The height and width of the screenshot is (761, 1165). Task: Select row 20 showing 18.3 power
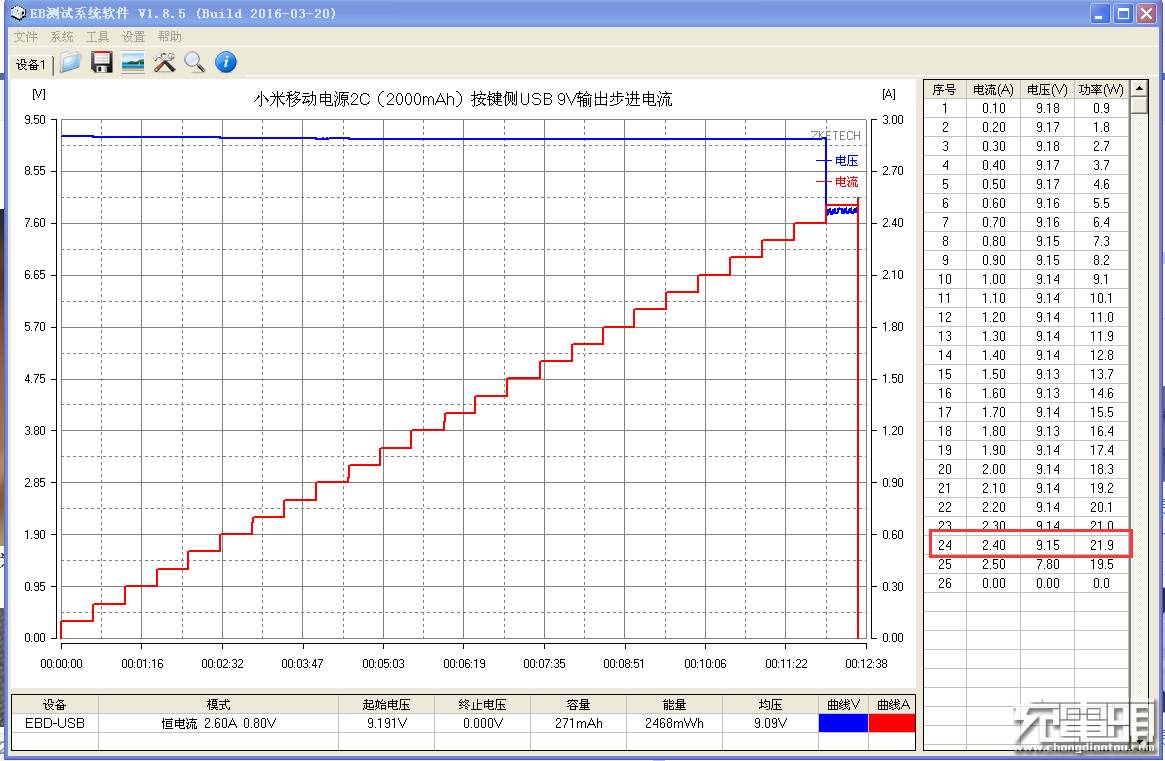click(x=1027, y=469)
